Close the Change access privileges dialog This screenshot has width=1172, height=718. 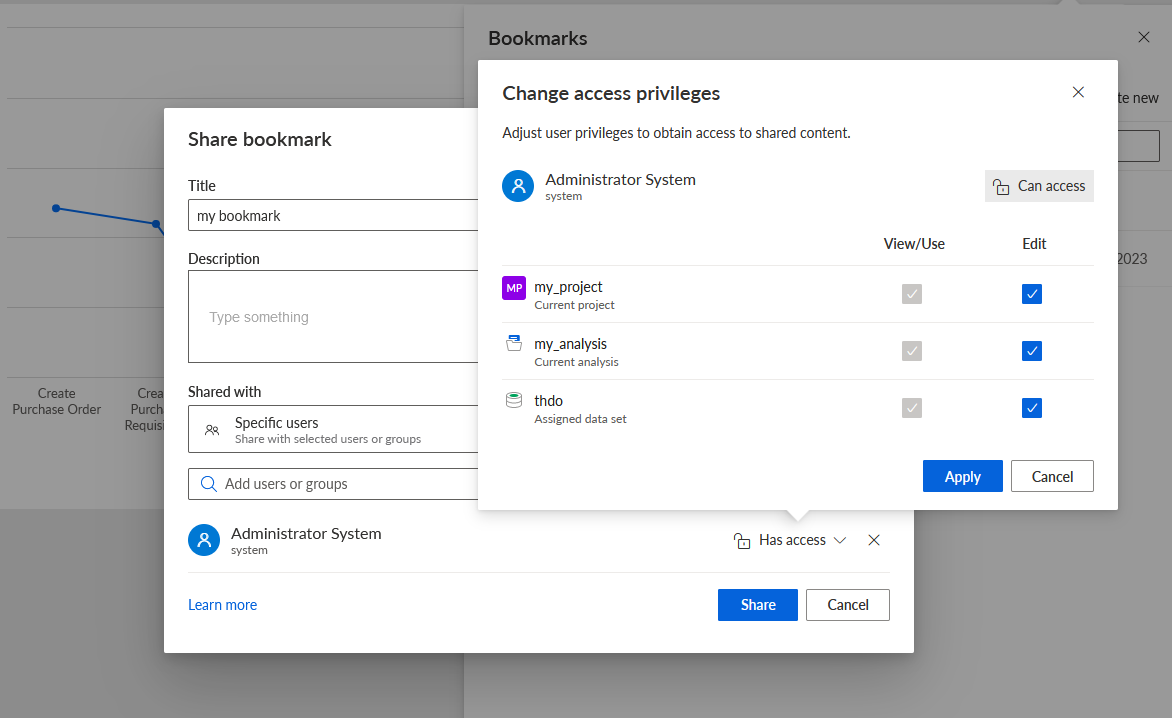[x=1078, y=92]
